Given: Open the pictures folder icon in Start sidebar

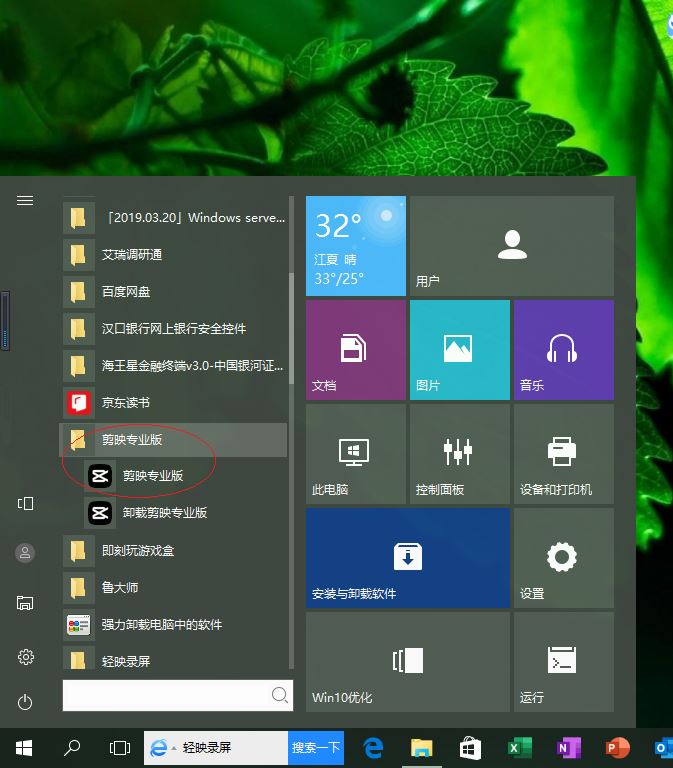Looking at the screenshot, I should click(x=25, y=602).
